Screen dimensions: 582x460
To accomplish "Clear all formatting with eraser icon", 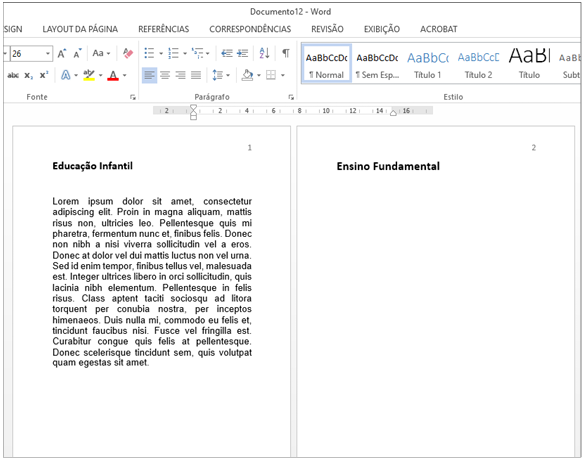I will tap(128, 53).
